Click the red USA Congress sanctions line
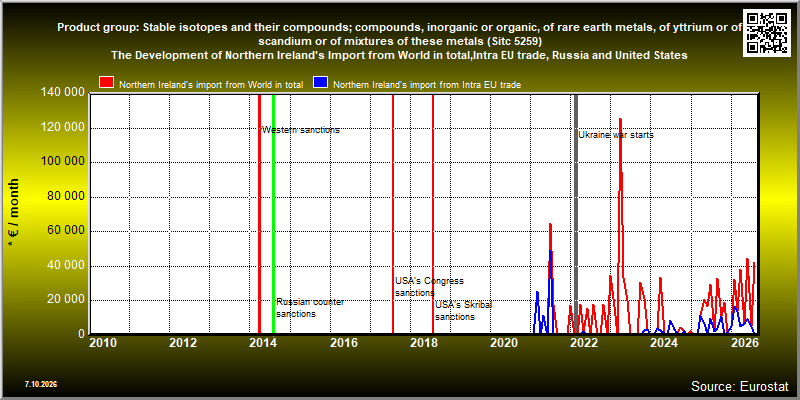 [x=393, y=214]
